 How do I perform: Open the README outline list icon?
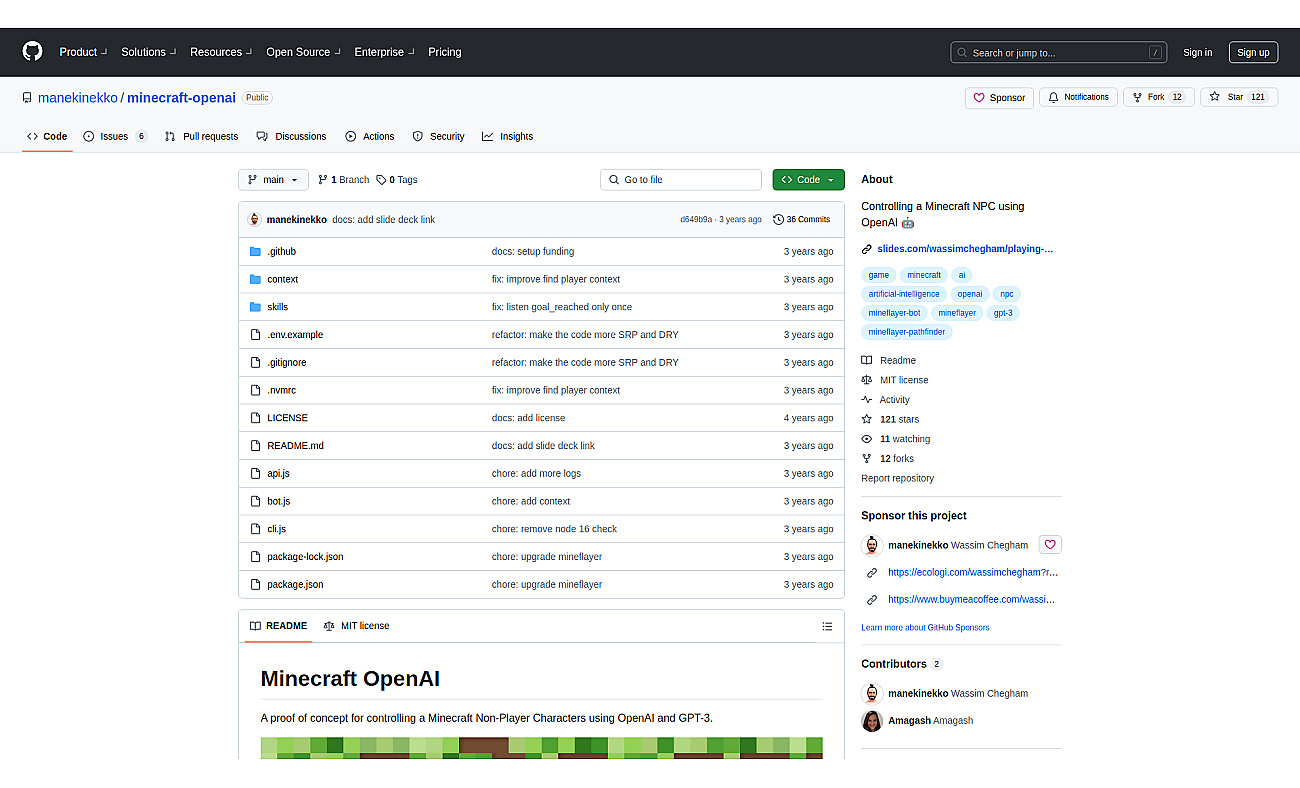click(827, 626)
